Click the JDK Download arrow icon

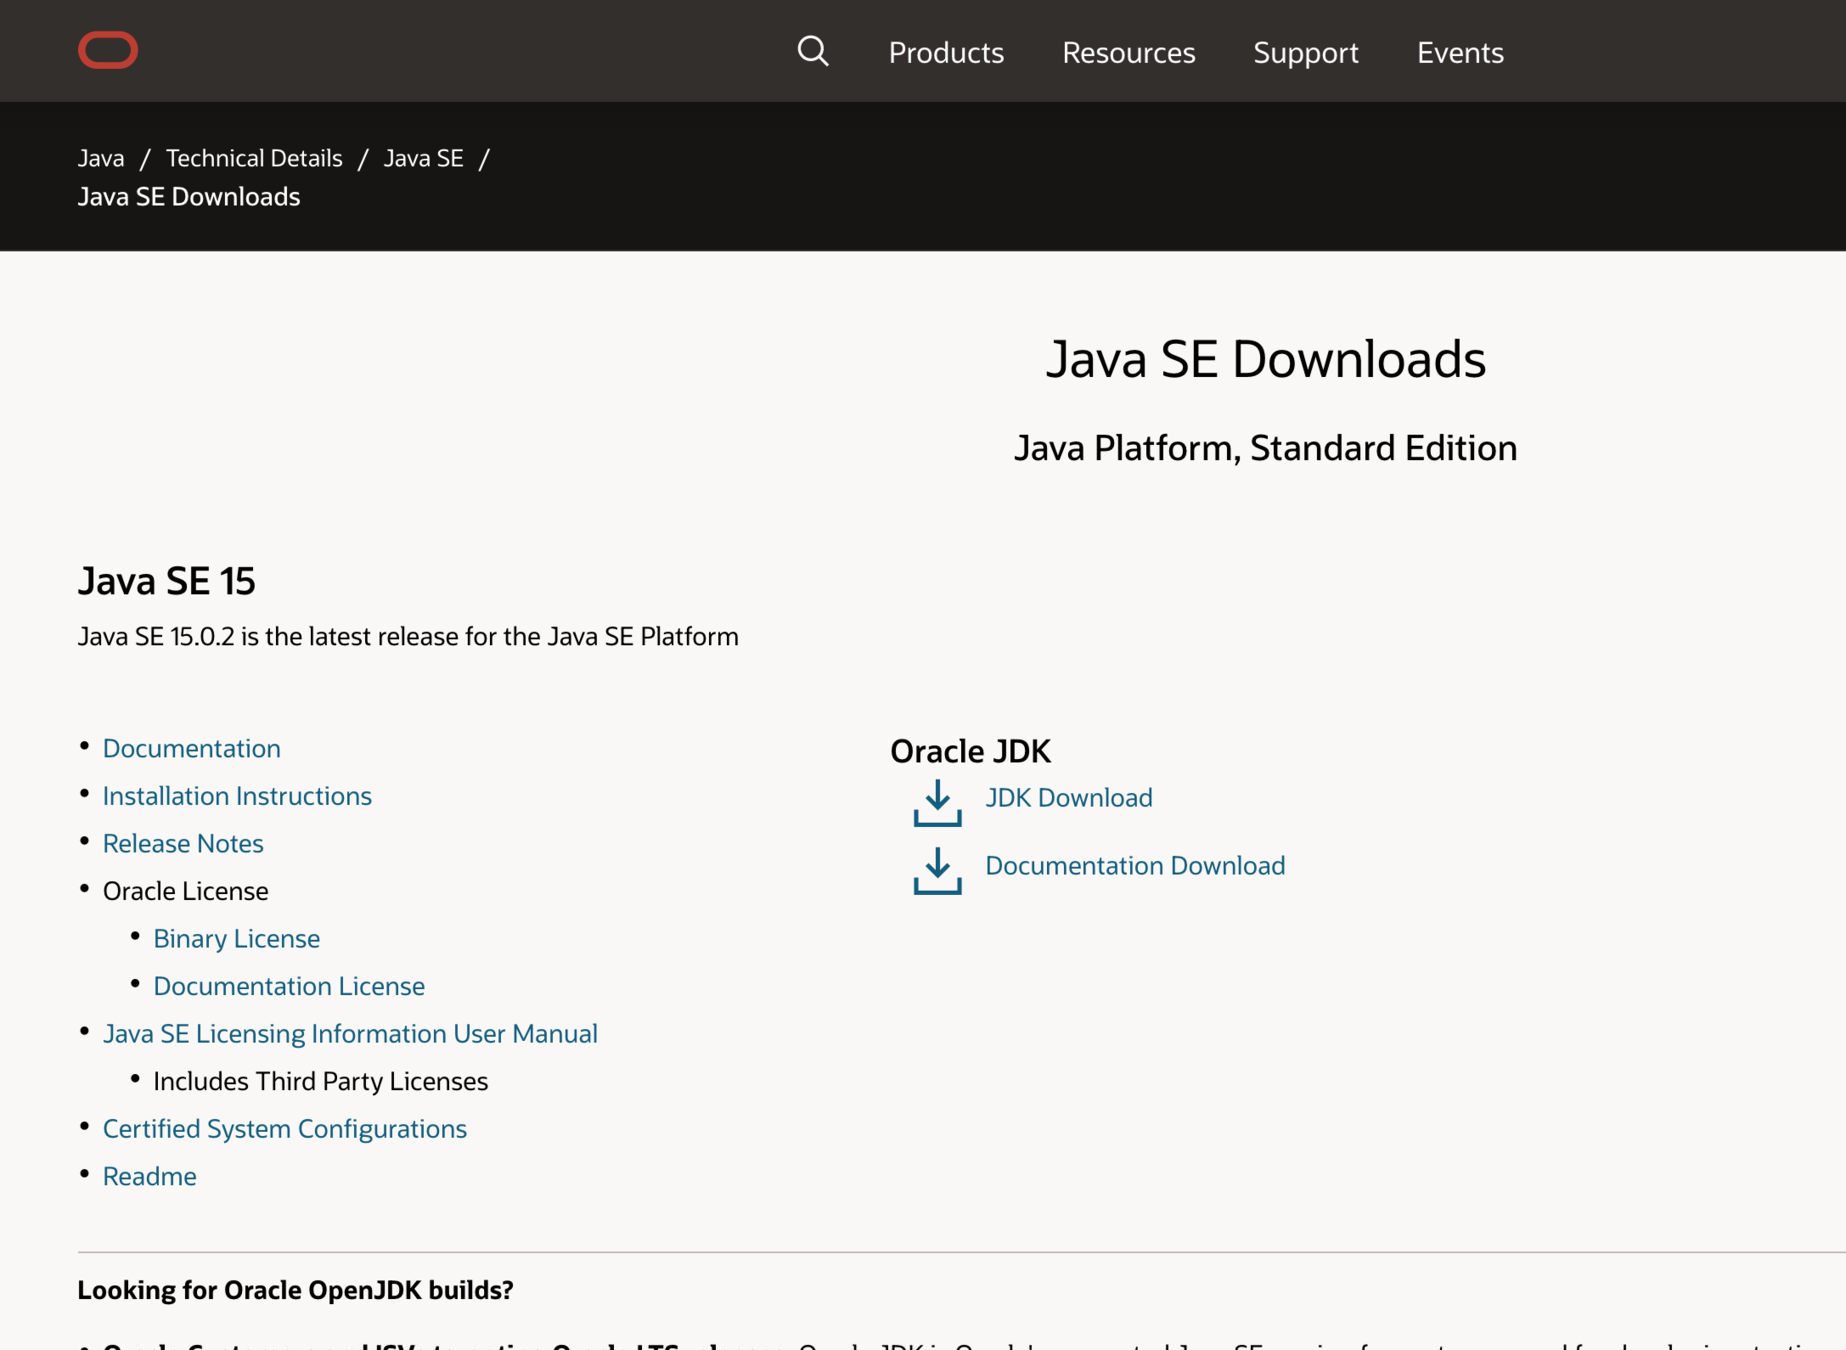click(937, 802)
